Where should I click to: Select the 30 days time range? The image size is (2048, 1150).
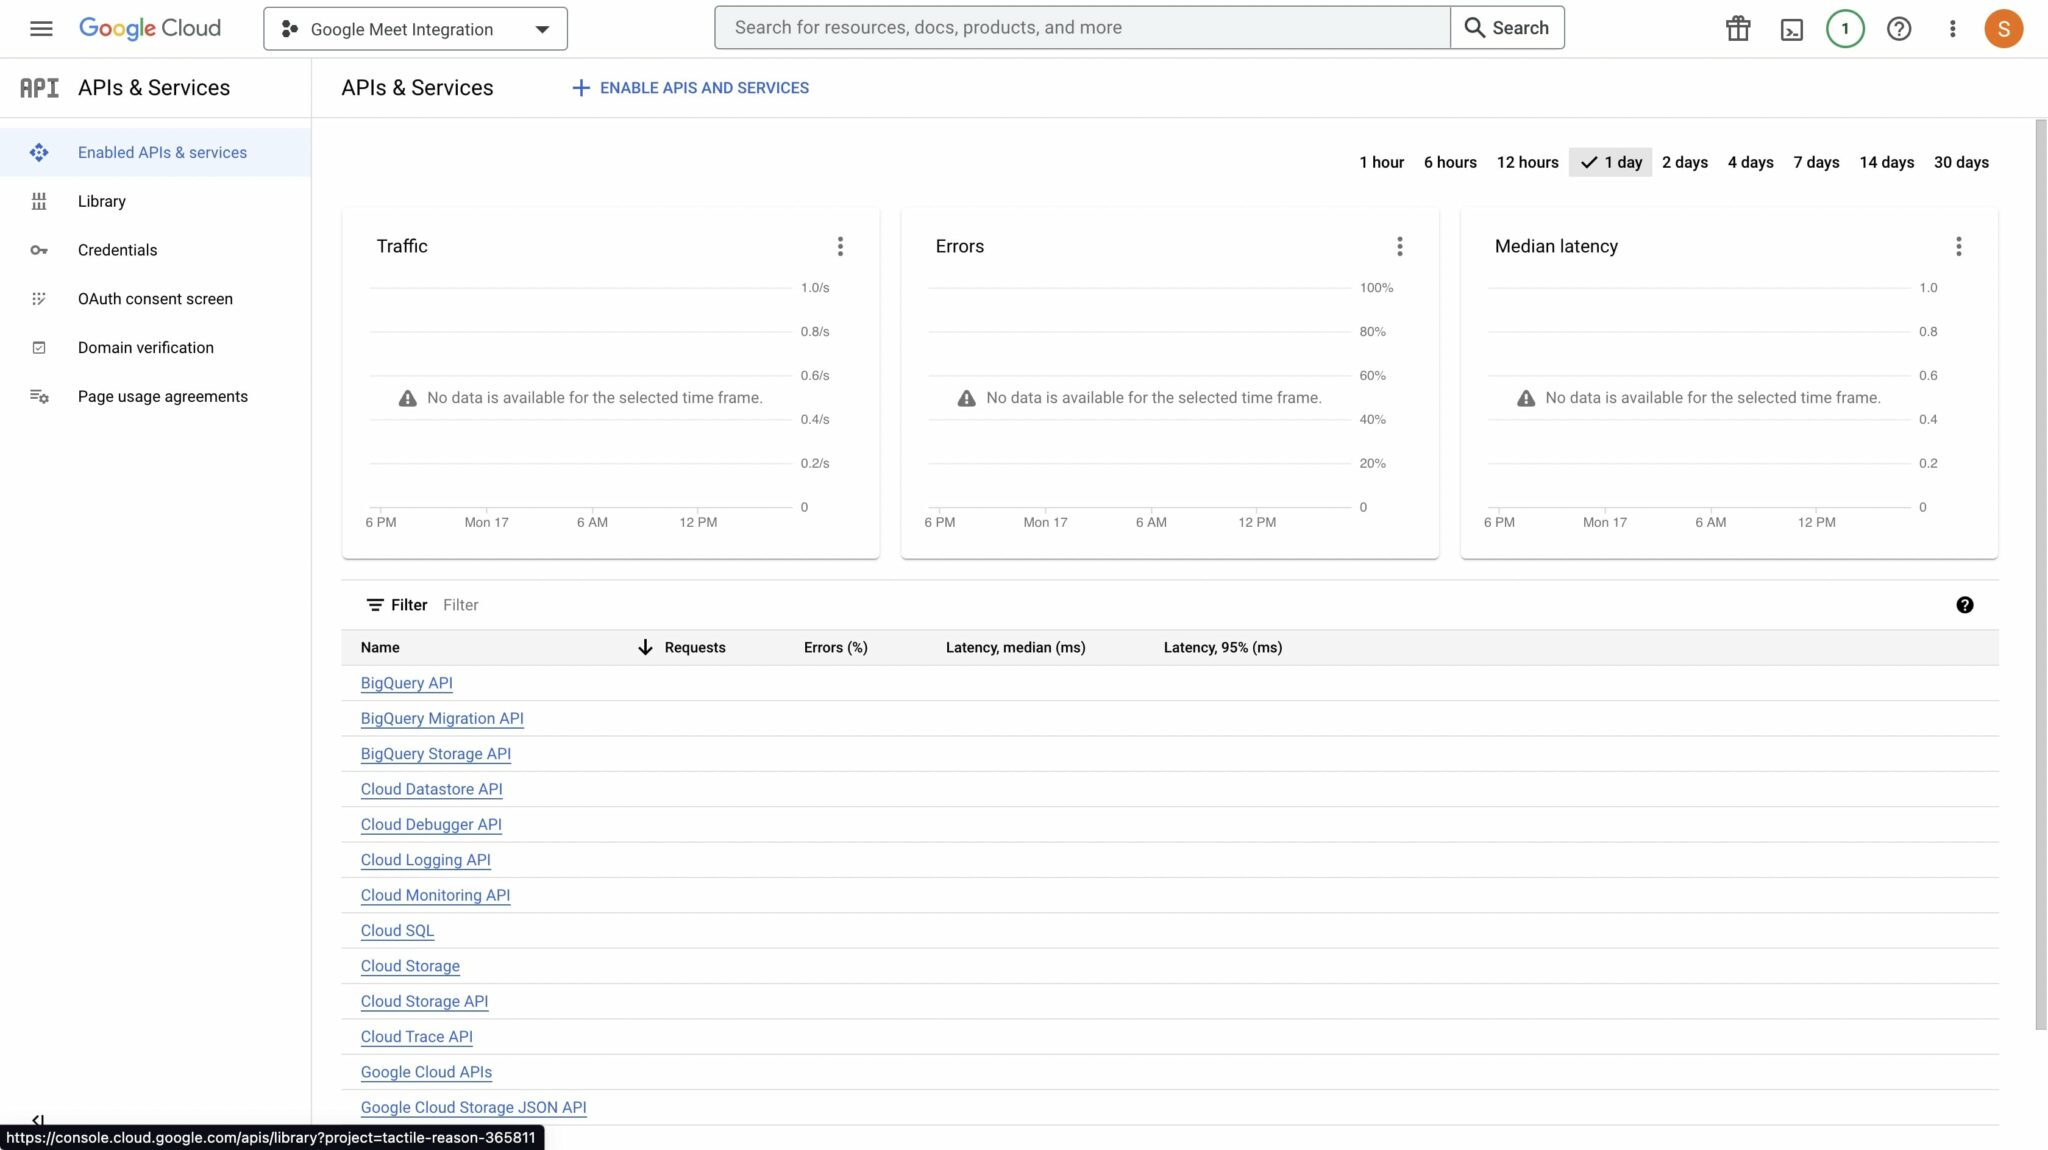coord(1961,162)
